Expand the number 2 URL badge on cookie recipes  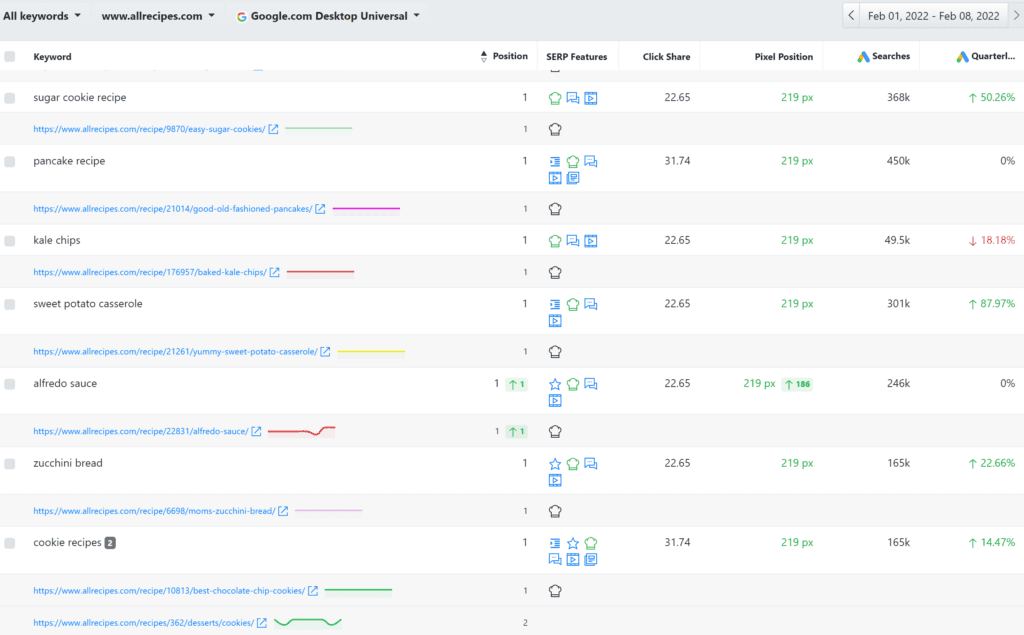[110, 543]
